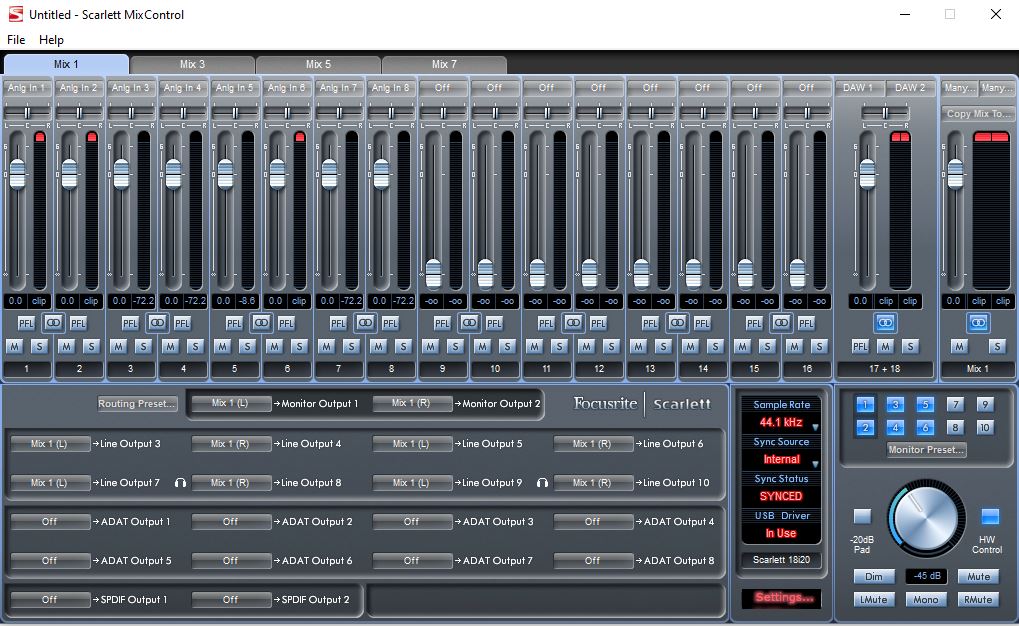Open the Anlg In 6 input source dropdown

pos(287,88)
